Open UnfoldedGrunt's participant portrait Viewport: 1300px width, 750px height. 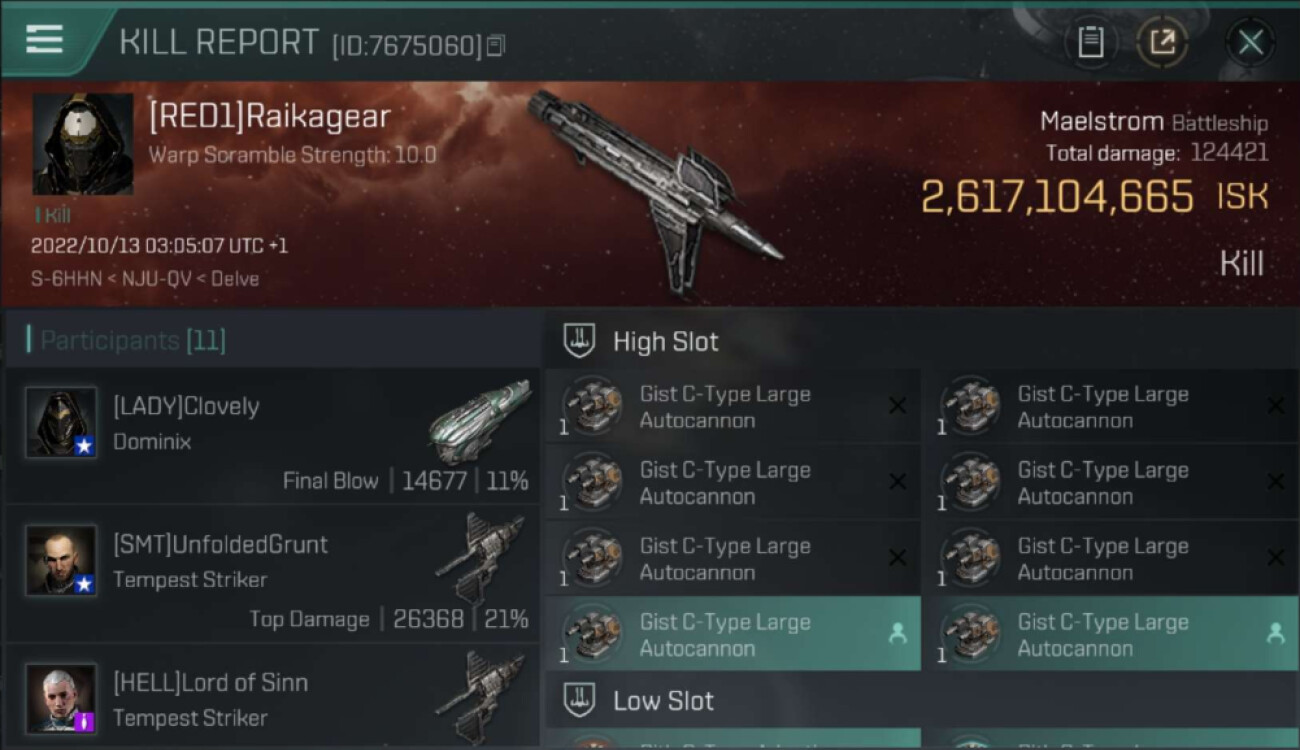[x=61, y=560]
